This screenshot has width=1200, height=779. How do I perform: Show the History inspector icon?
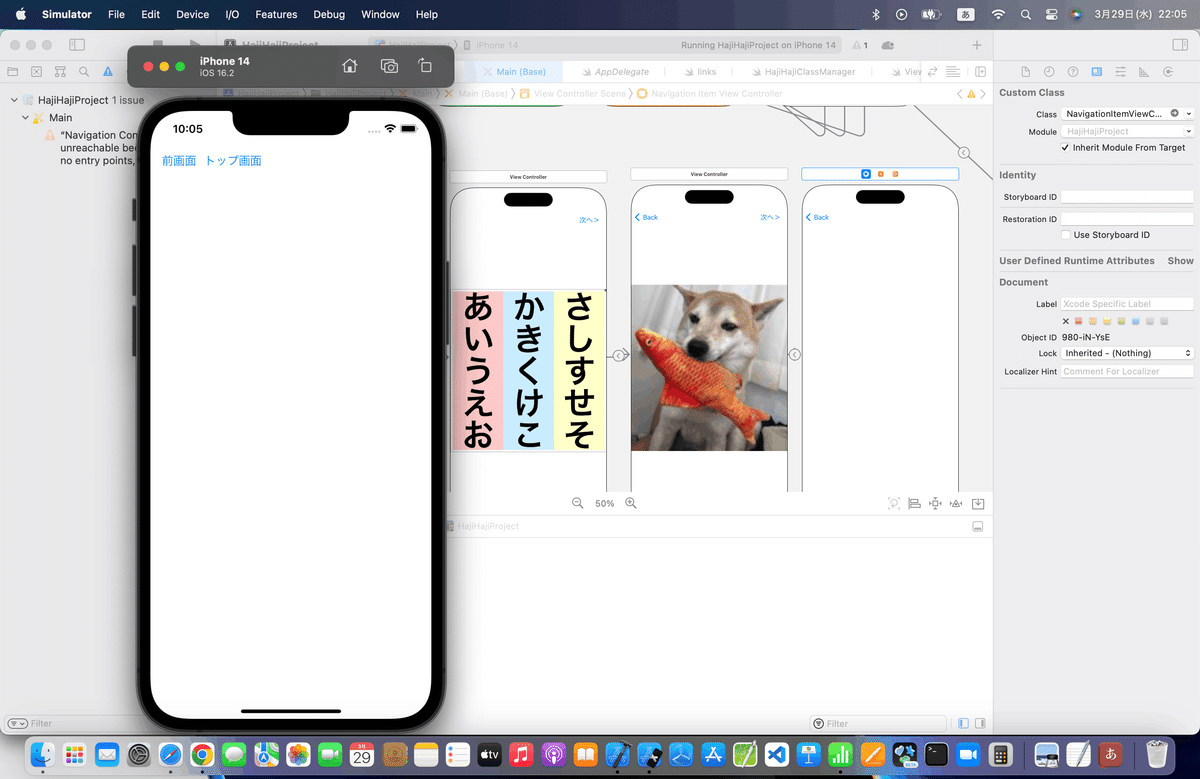click(x=1049, y=72)
